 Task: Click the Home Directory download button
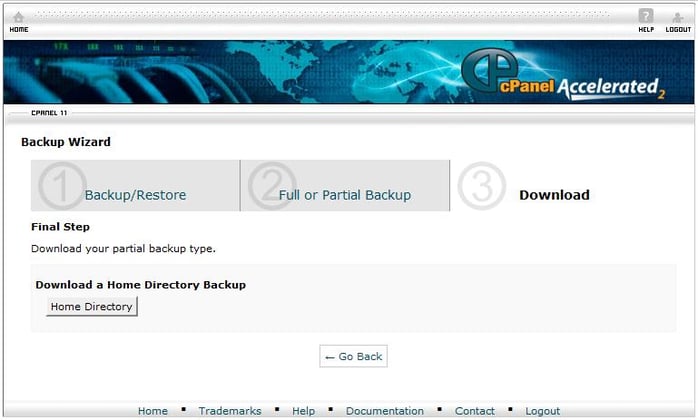coord(92,306)
